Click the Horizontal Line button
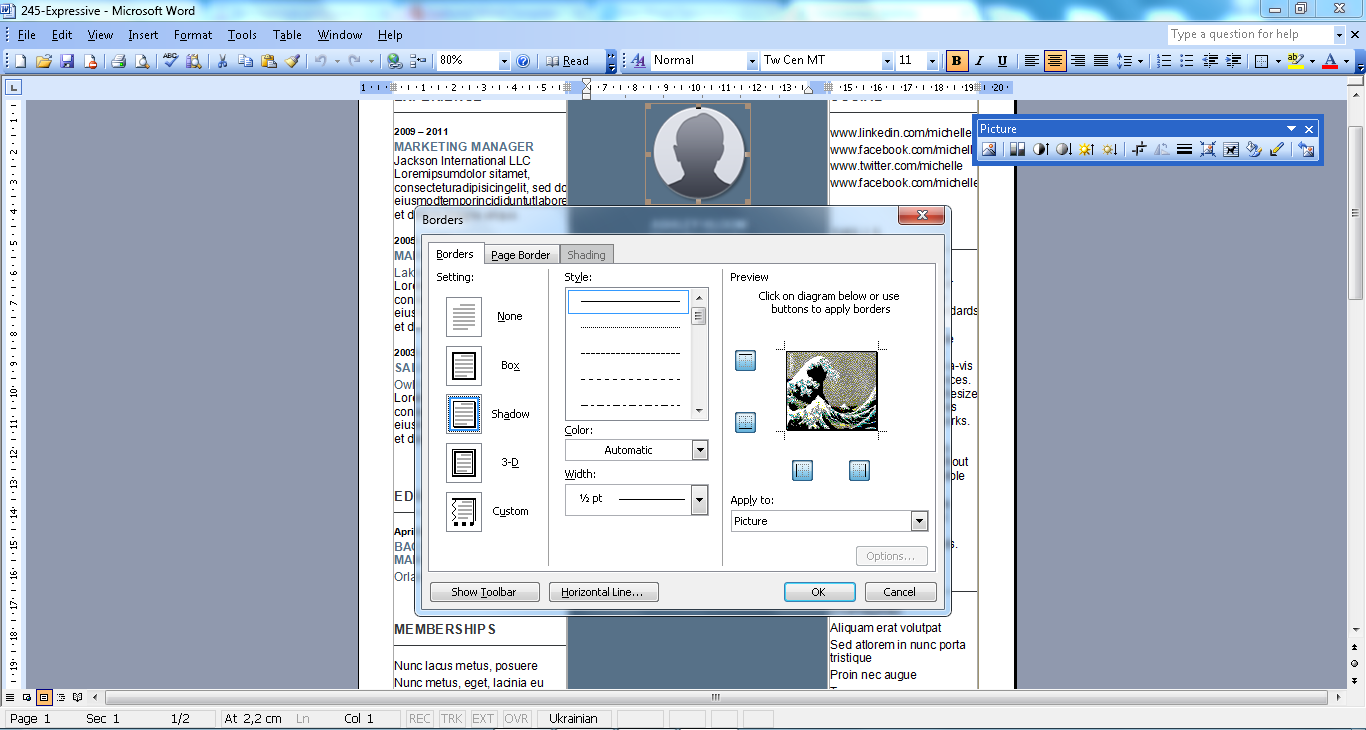1366x730 pixels. (602, 592)
